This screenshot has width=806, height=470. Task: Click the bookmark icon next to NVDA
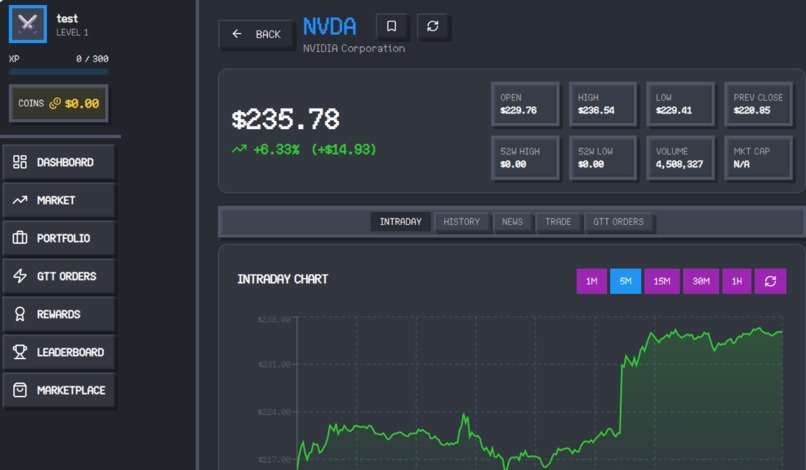(392, 26)
